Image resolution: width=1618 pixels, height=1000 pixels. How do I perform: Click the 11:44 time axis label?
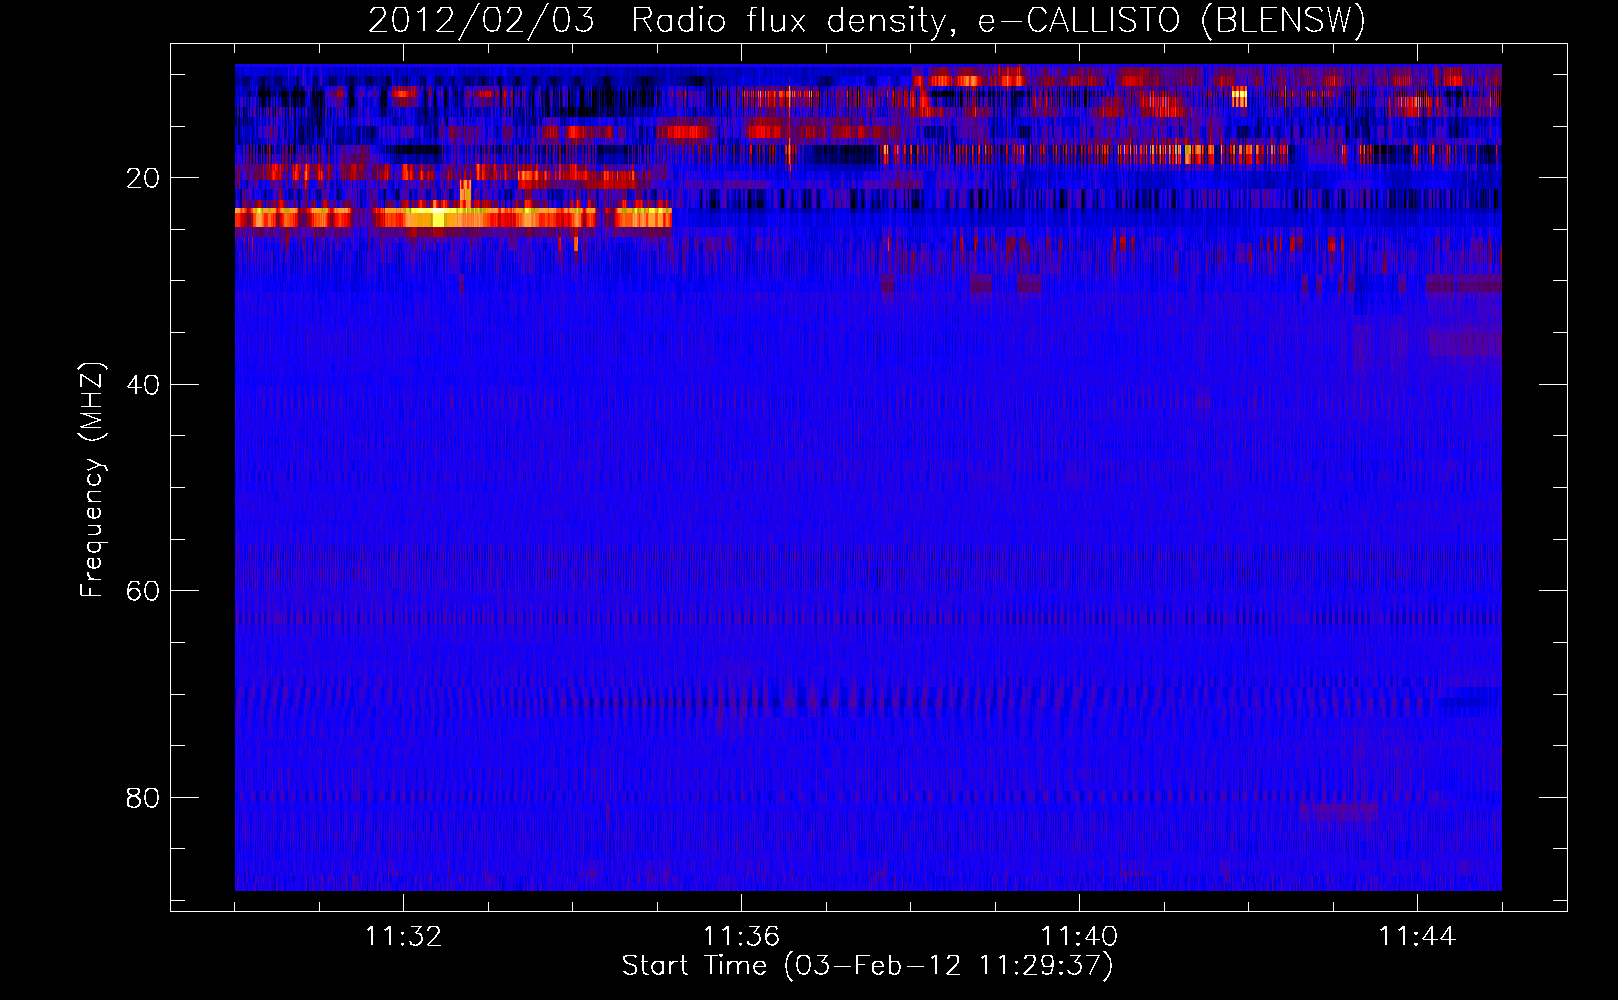coord(1417,937)
